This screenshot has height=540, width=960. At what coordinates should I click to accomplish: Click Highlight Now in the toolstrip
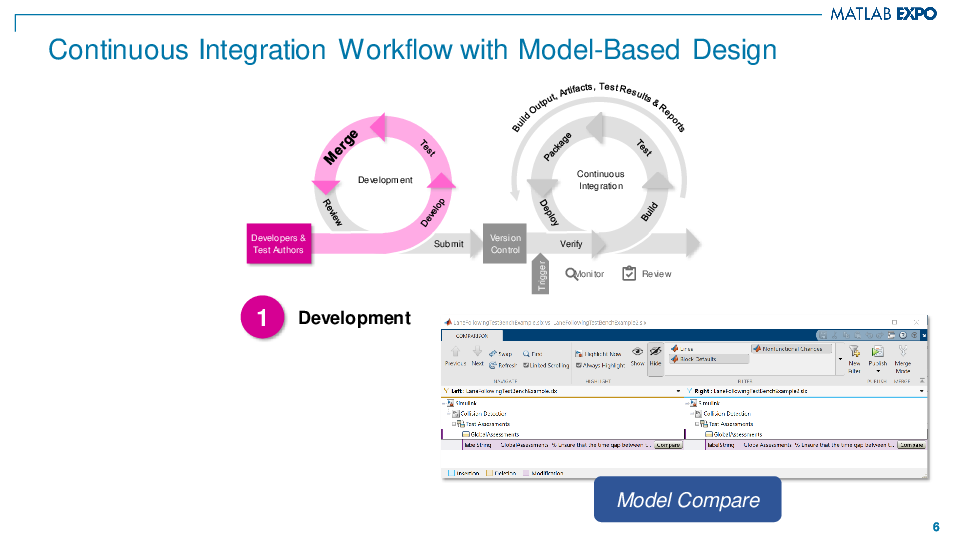point(598,354)
